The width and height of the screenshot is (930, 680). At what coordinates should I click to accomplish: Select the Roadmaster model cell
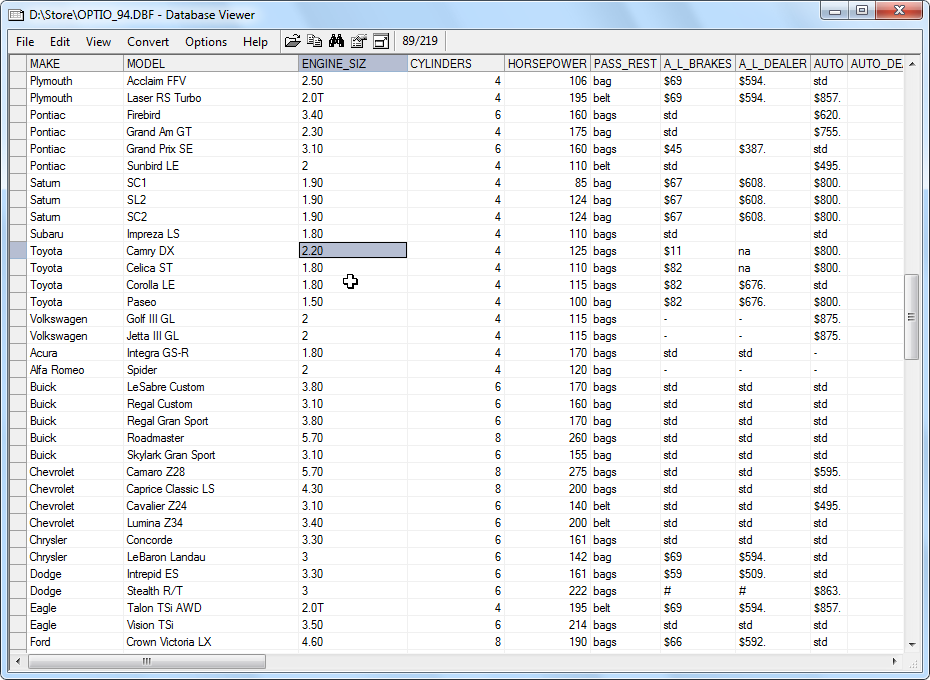211,438
